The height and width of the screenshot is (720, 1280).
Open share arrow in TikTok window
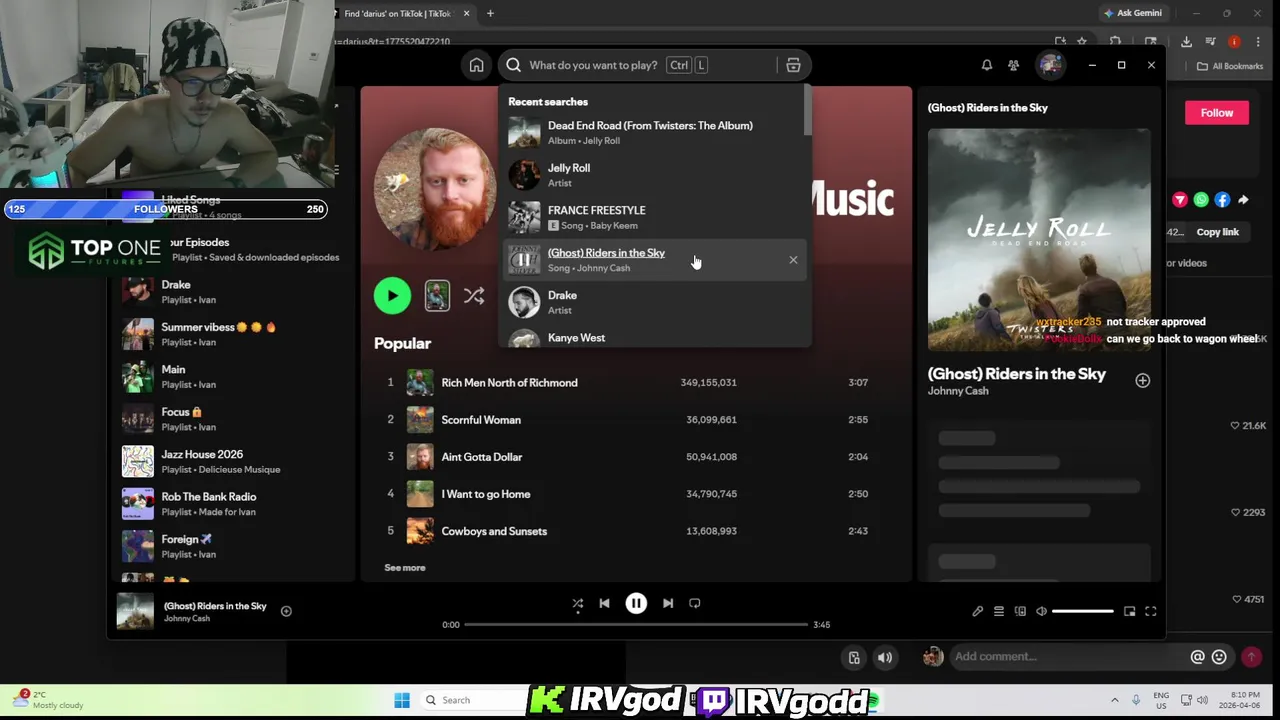1243,200
